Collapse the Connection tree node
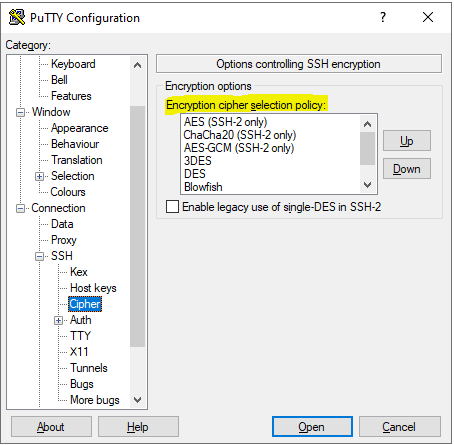The height and width of the screenshot is (445, 454). pyautogui.click(x=20, y=209)
